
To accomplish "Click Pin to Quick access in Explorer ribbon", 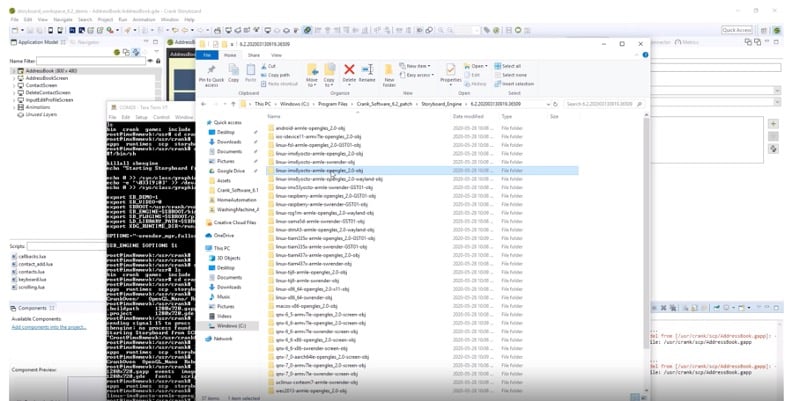I will (x=211, y=75).
